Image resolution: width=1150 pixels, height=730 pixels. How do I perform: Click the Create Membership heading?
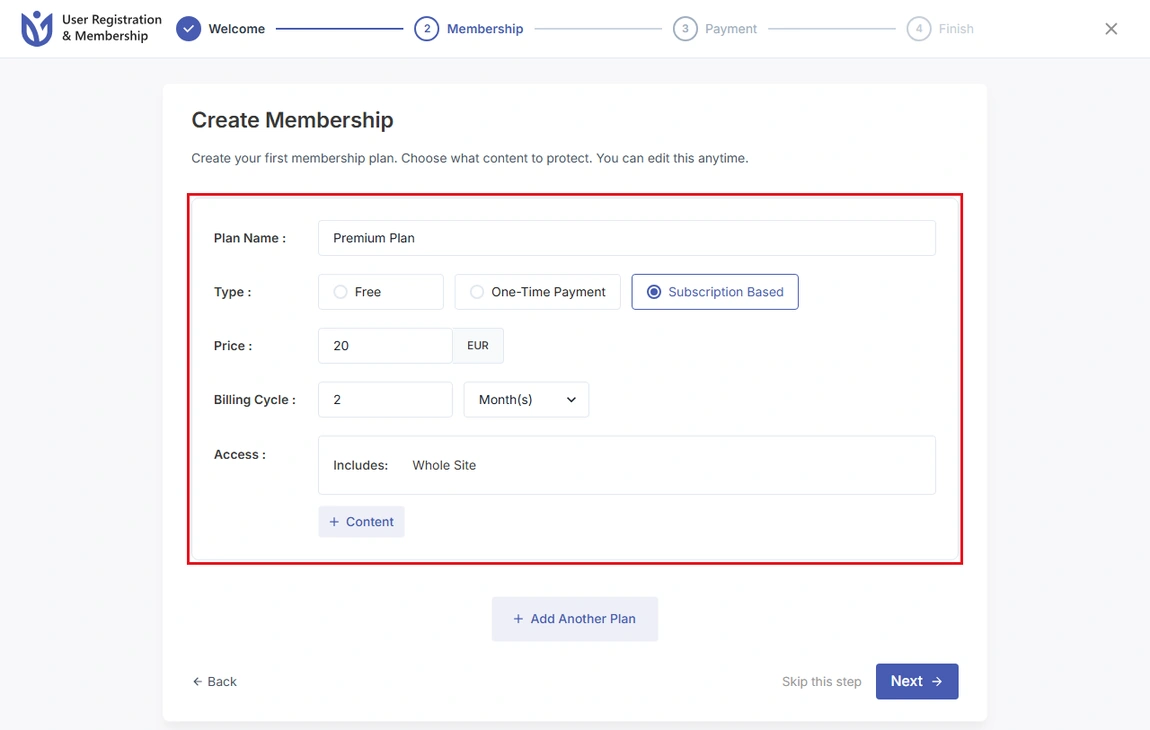pyautogui.click(x=293, y=120)
